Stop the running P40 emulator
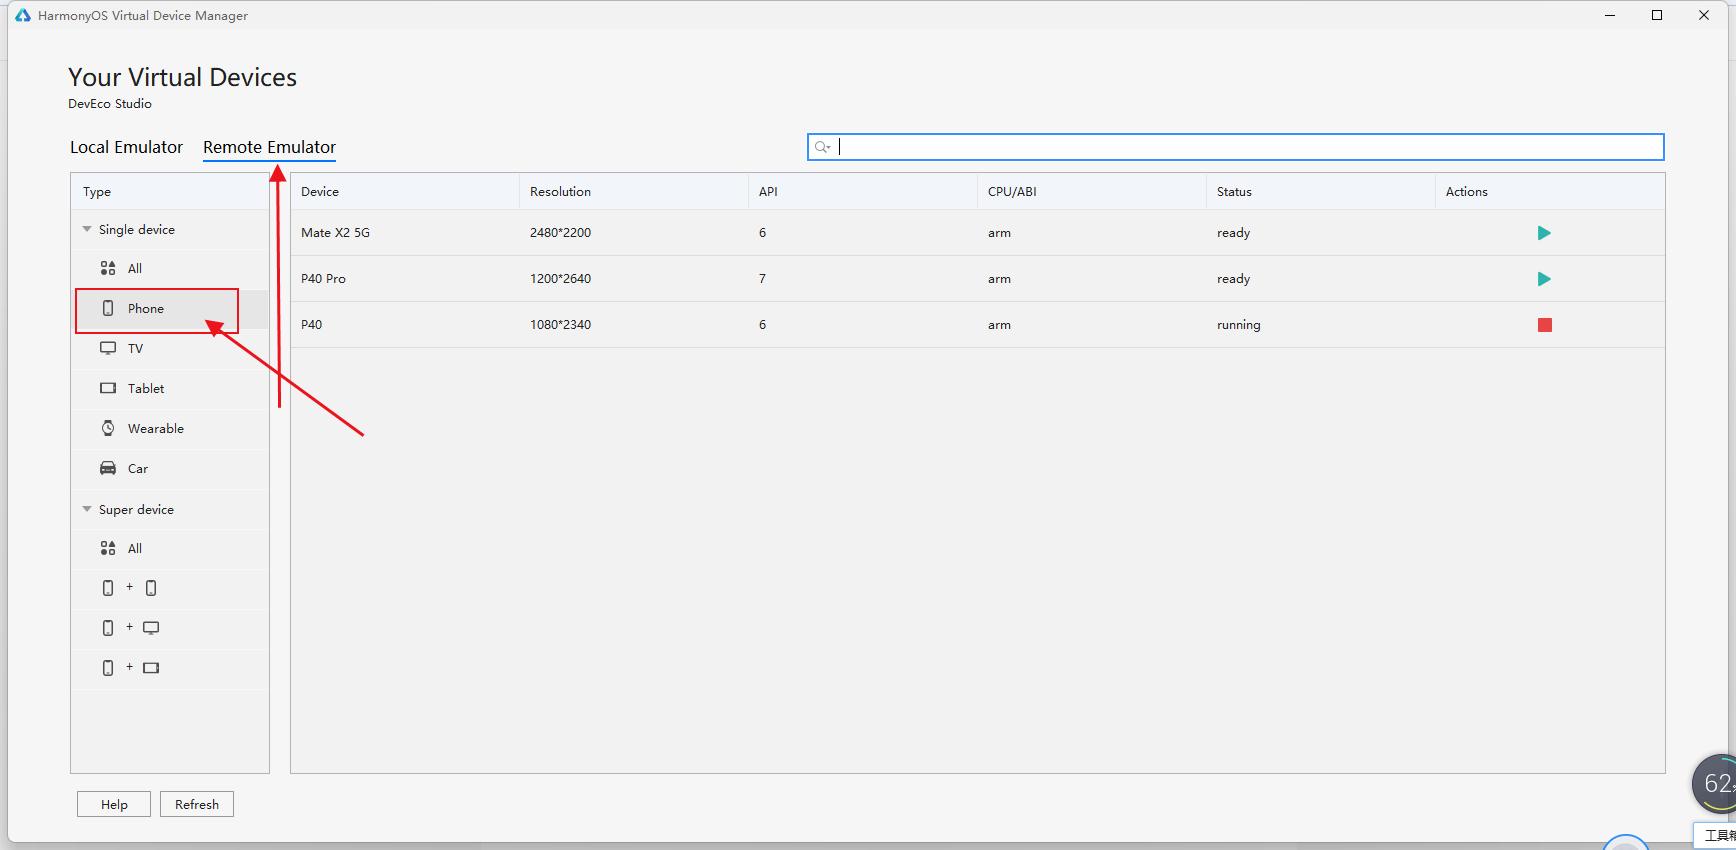Screen dimensions: 1736x850 tap(1544, 325)
